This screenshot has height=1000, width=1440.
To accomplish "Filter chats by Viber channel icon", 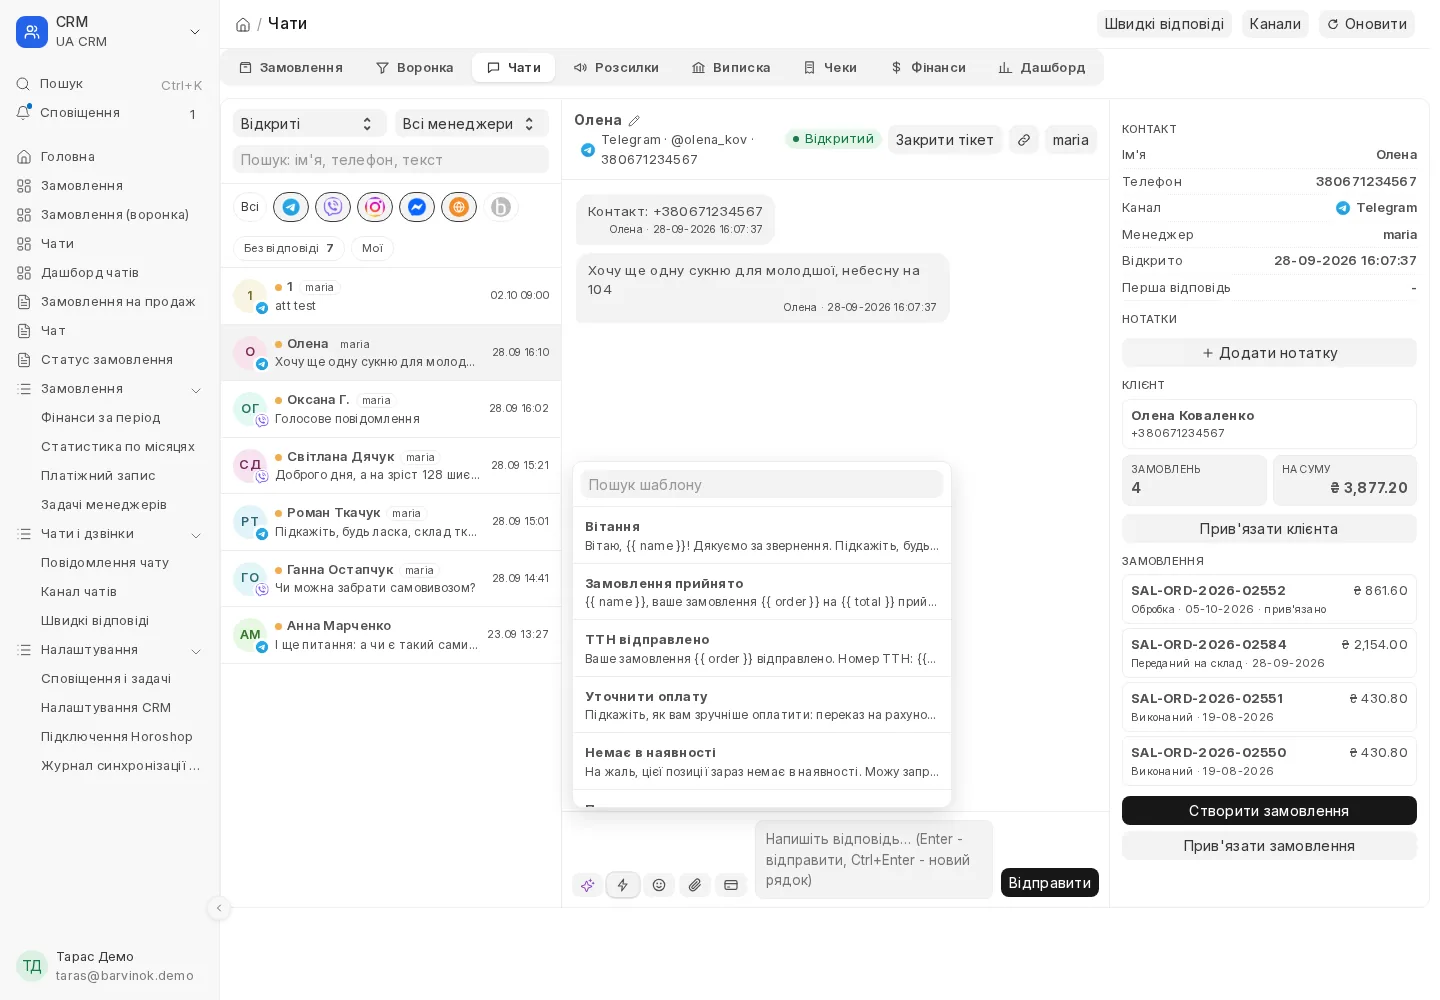I will coord(333,207).
